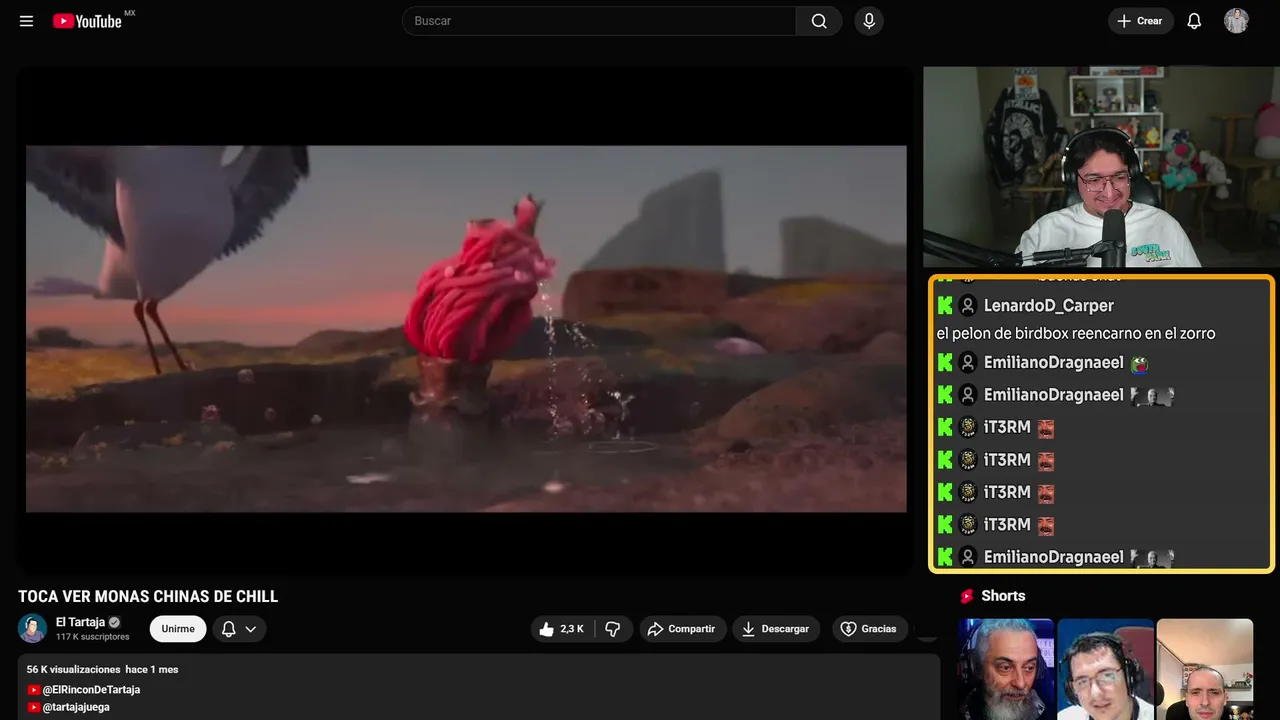The width and height of the screenshot is (1280, 720).
Task: Open El Tartaja channel avatar
Action: click(32, 628)
